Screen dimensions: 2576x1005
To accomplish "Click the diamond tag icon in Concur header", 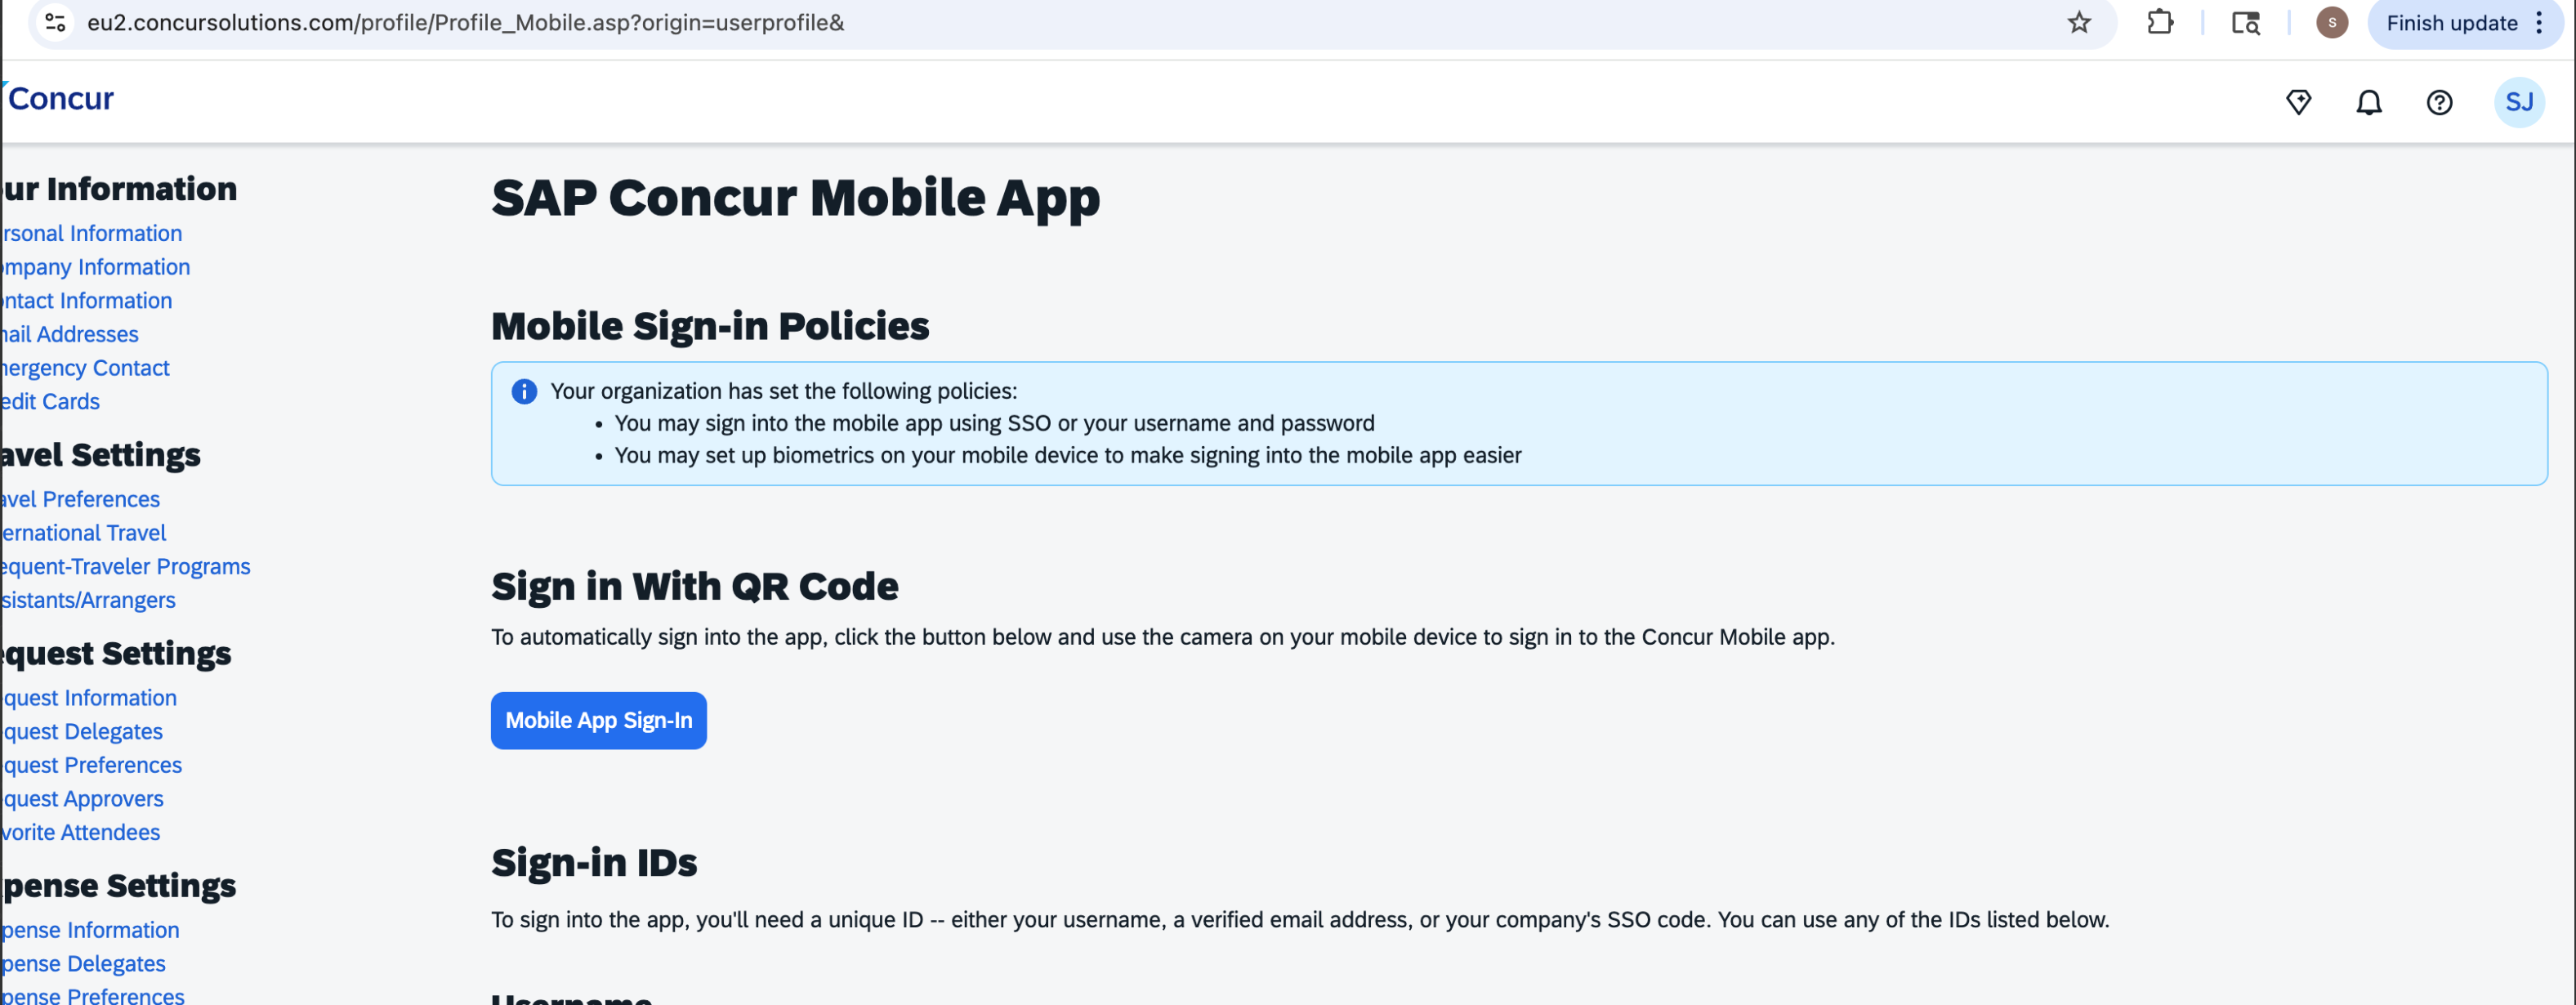I will pyautogui.click(x=2299, y=102).
